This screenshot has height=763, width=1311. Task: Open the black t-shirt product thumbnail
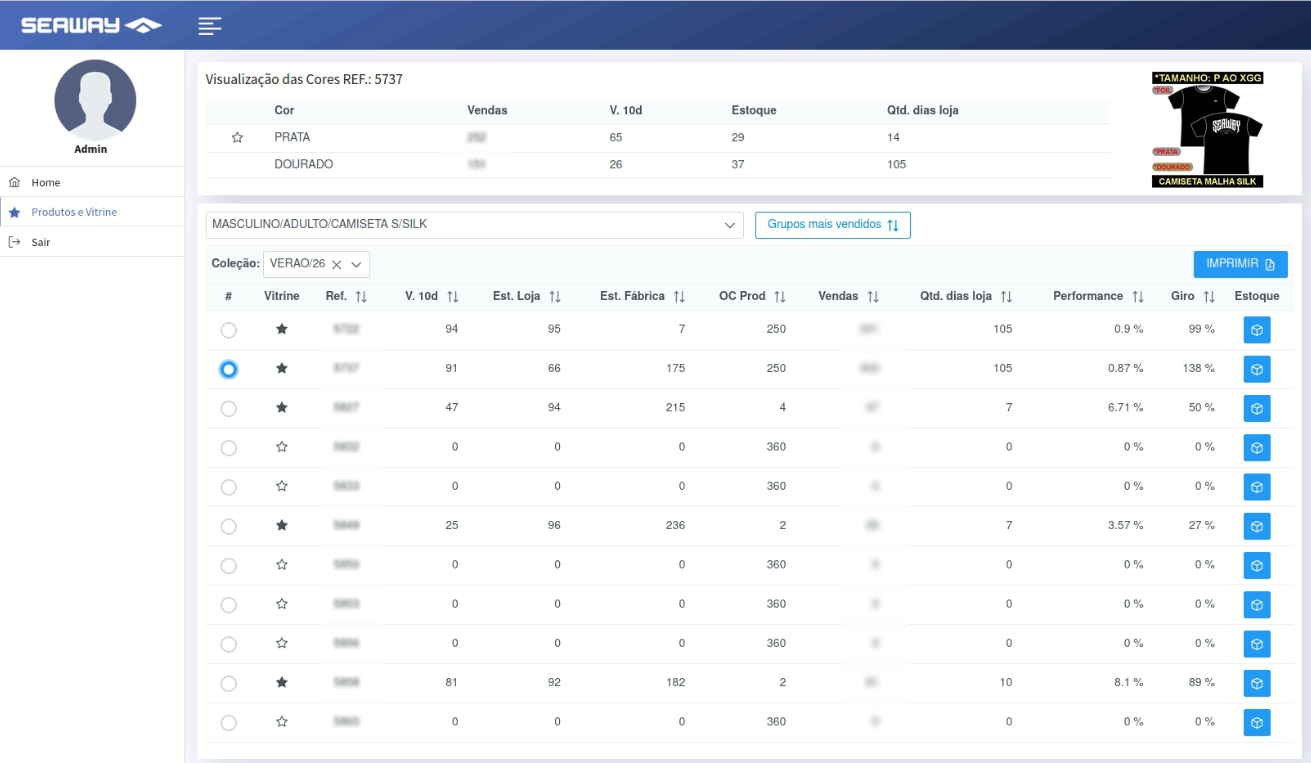click(x=1208, y=129)
